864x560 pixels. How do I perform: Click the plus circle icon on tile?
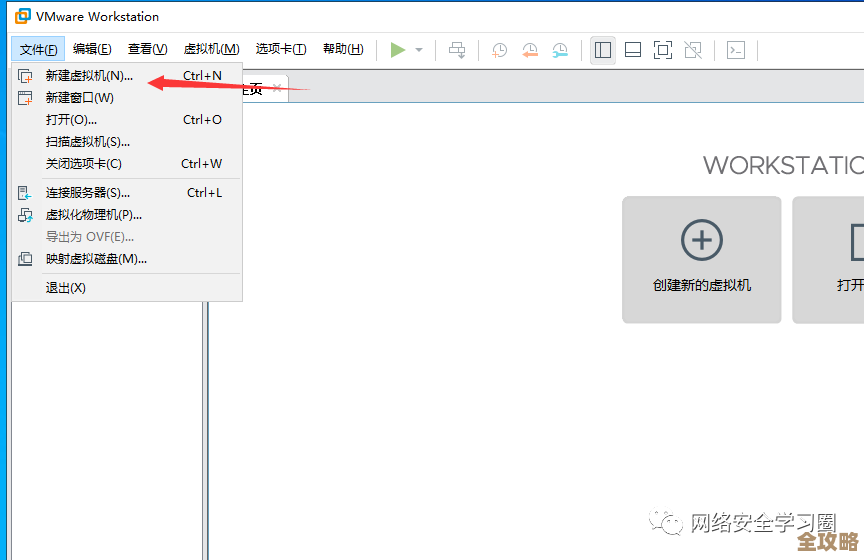click(x=701, y=240)
